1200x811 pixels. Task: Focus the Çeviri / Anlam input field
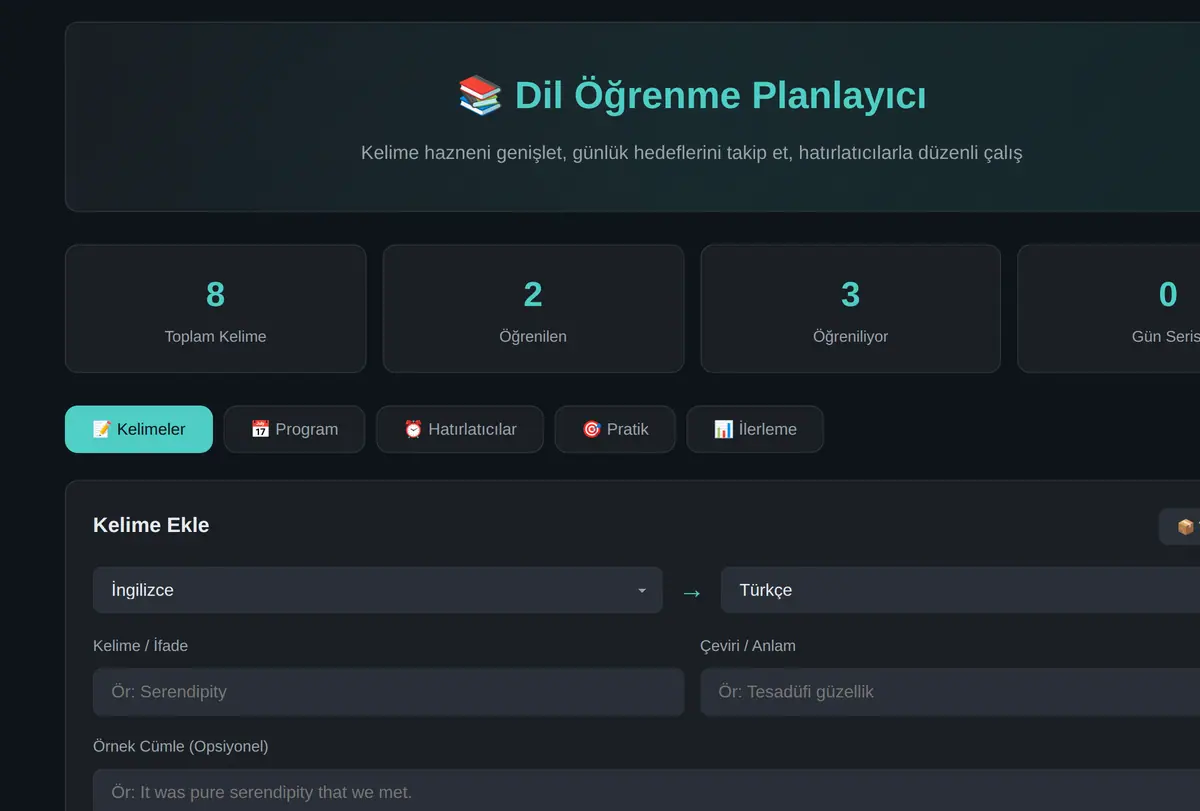coord(950,692)
